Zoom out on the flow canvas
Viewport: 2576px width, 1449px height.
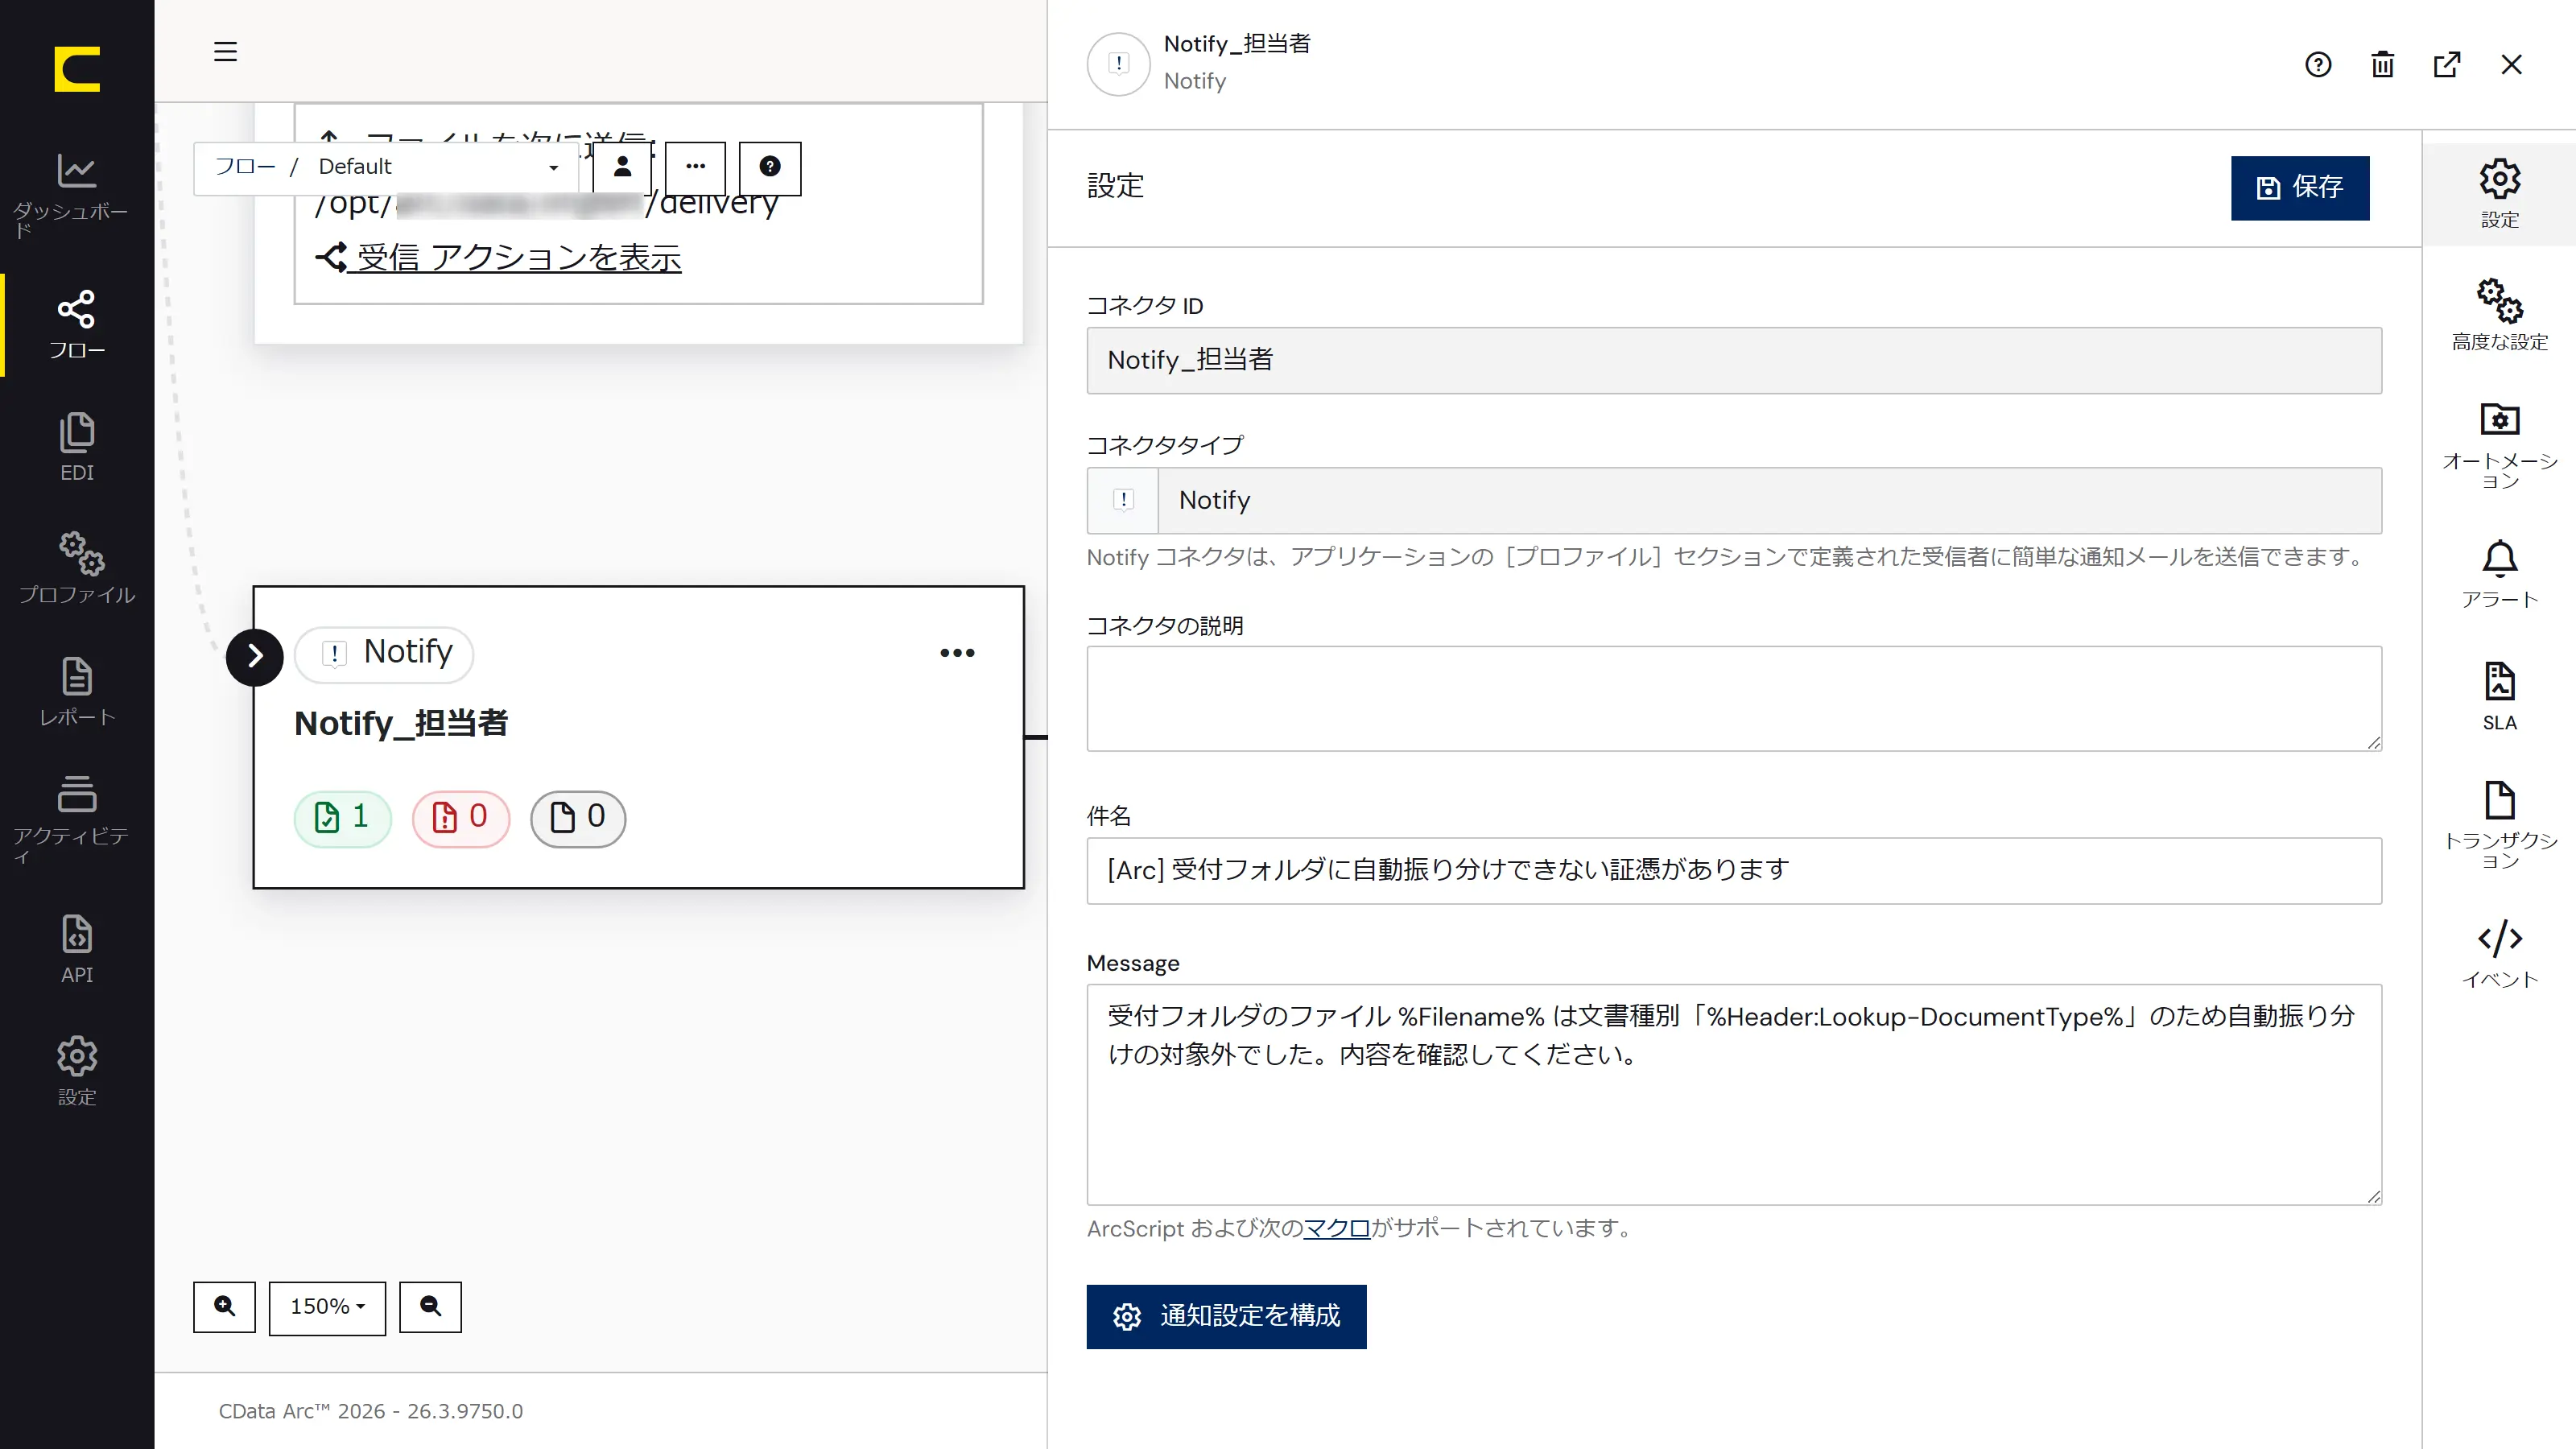point(430,1306)
